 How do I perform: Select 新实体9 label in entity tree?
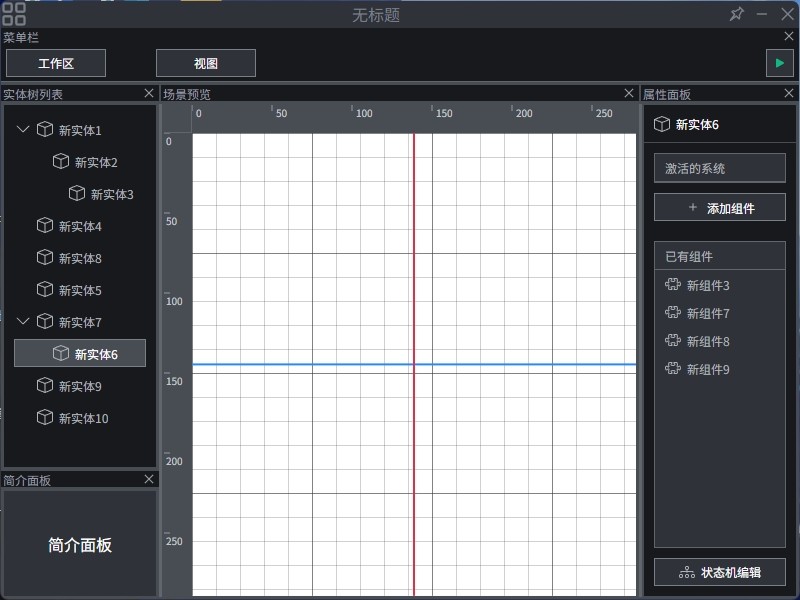(x=80, y=387)
